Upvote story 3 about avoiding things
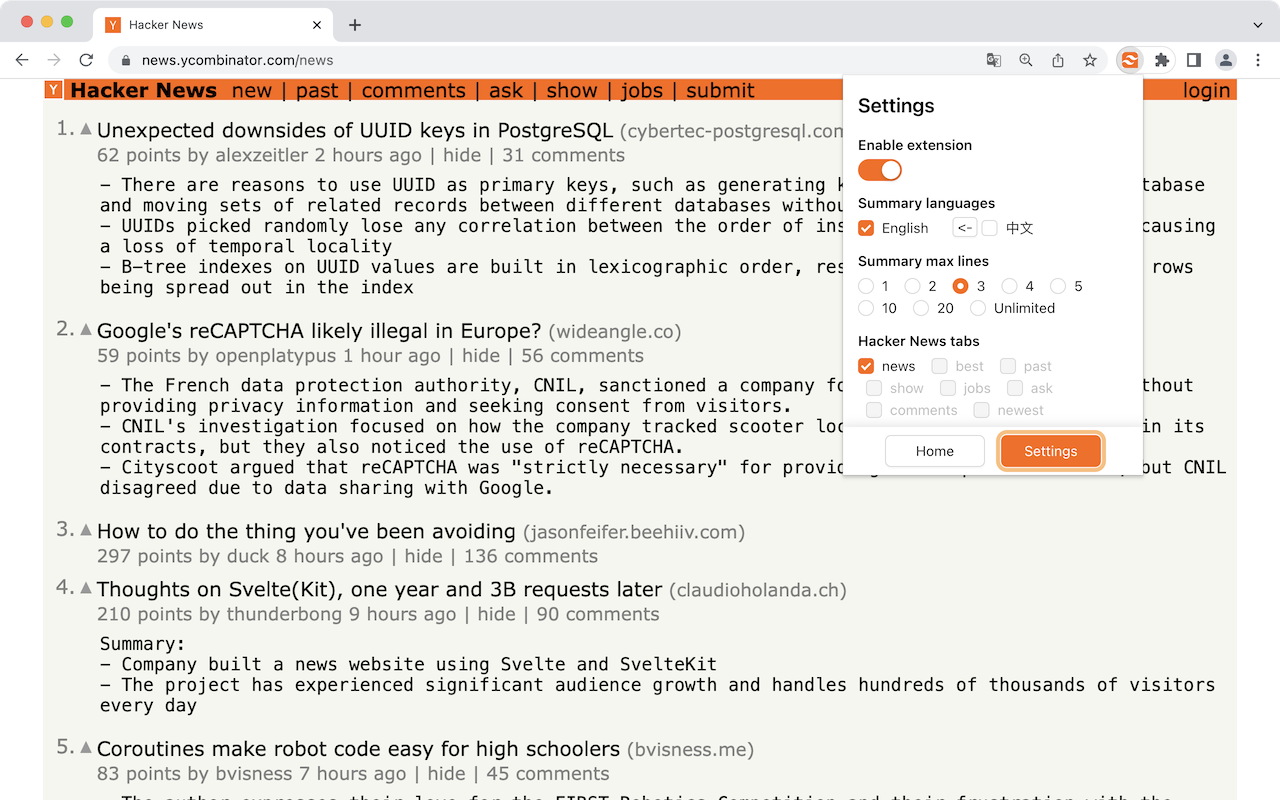Screen dimensions: 1280x800 (86, 531)
